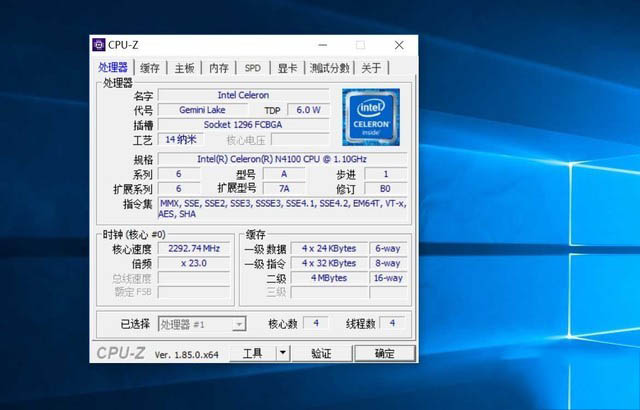Viewport: 640px width, 410px height.
Task: Click the Socket 1296 FCBGA field
Action: [x=243, y=124]
